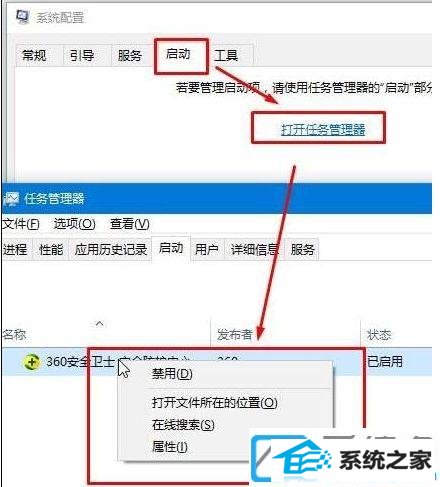Choose 禁用(D) from the context menu
Viewport: 440px width, 487px height.
pyautogui.click(x=172, y=373)
